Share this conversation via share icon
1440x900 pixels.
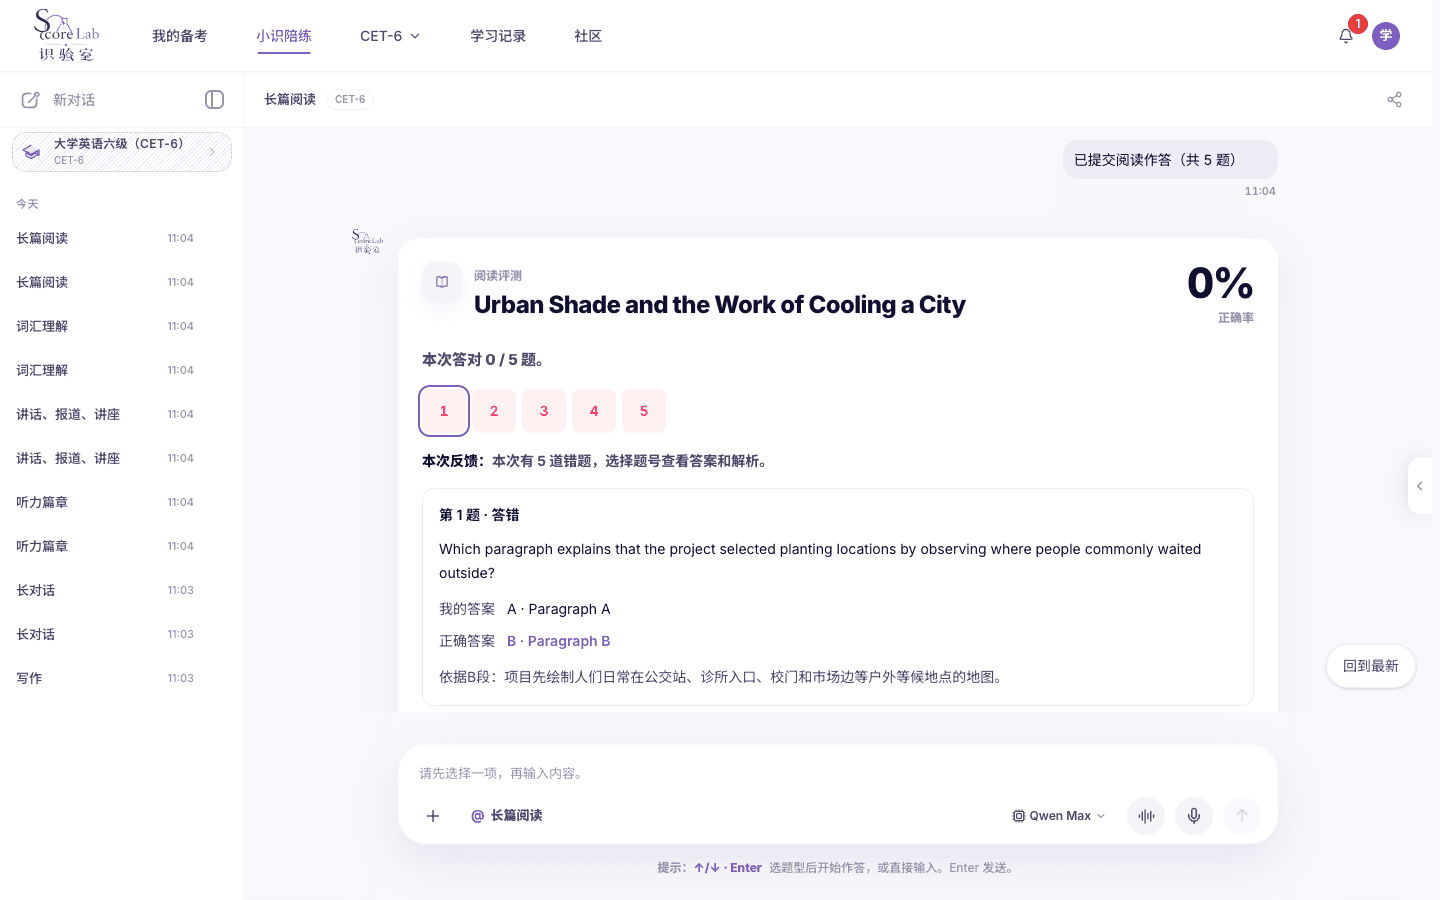point(1395,99)
